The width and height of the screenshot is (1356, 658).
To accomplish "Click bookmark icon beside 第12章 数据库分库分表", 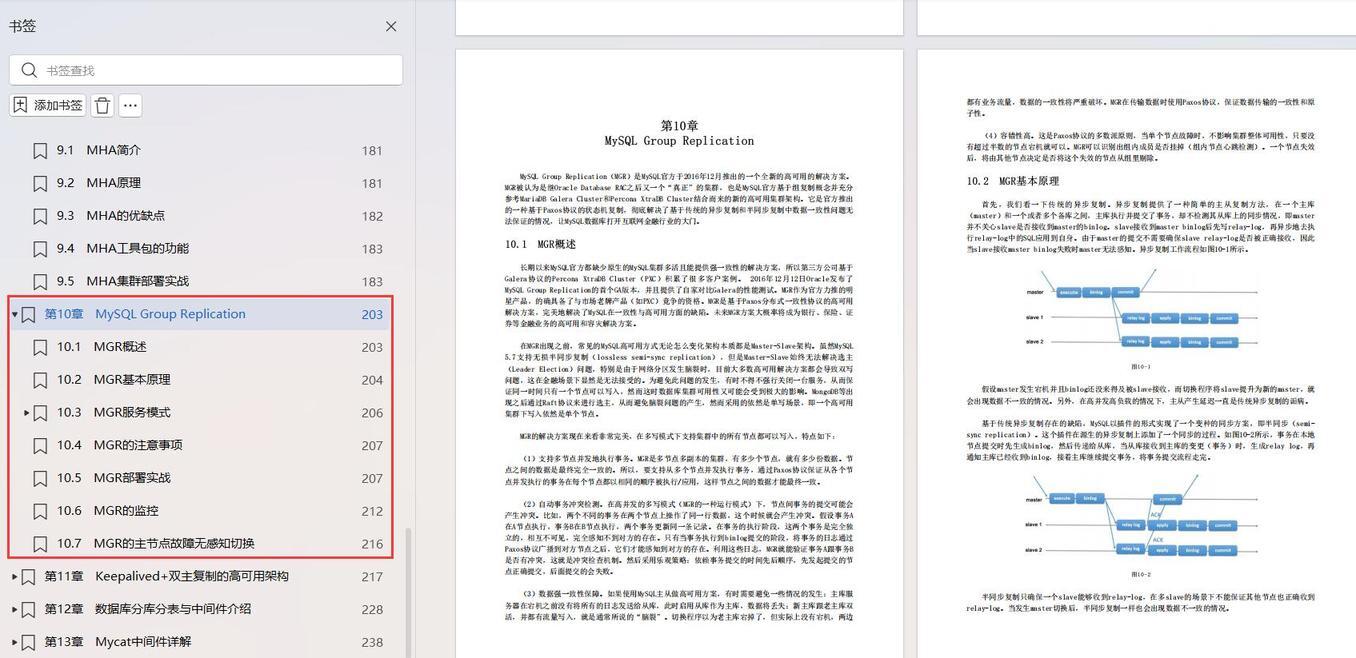I will tap(28, 609).
